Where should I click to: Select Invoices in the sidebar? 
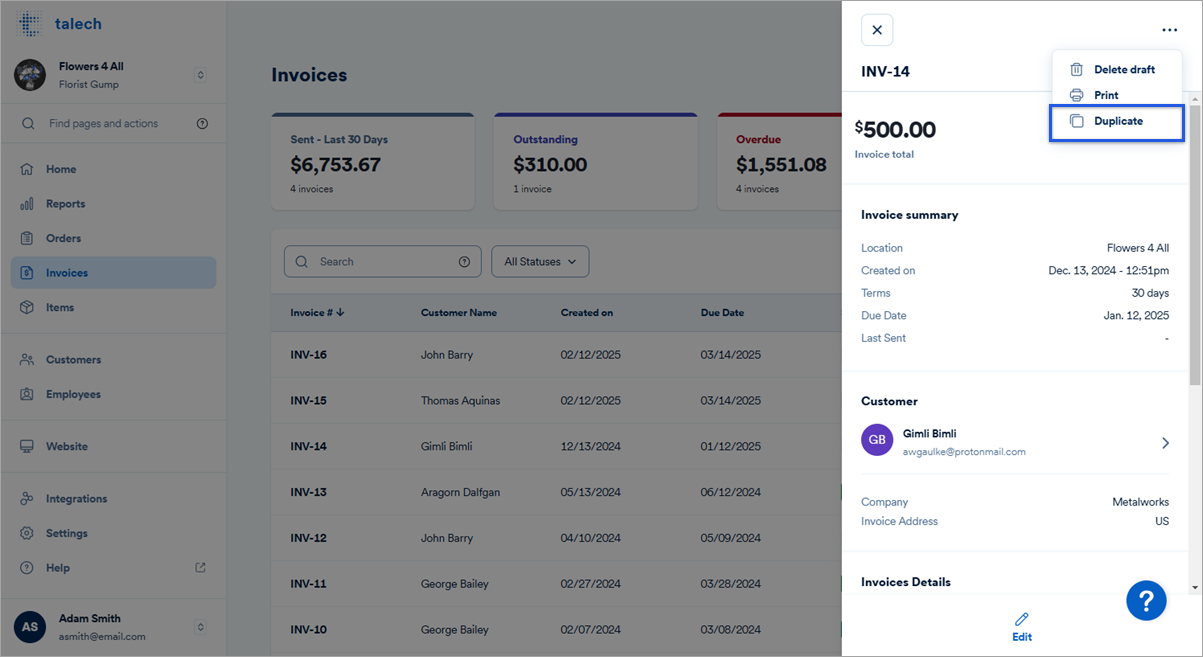(113, 273)
